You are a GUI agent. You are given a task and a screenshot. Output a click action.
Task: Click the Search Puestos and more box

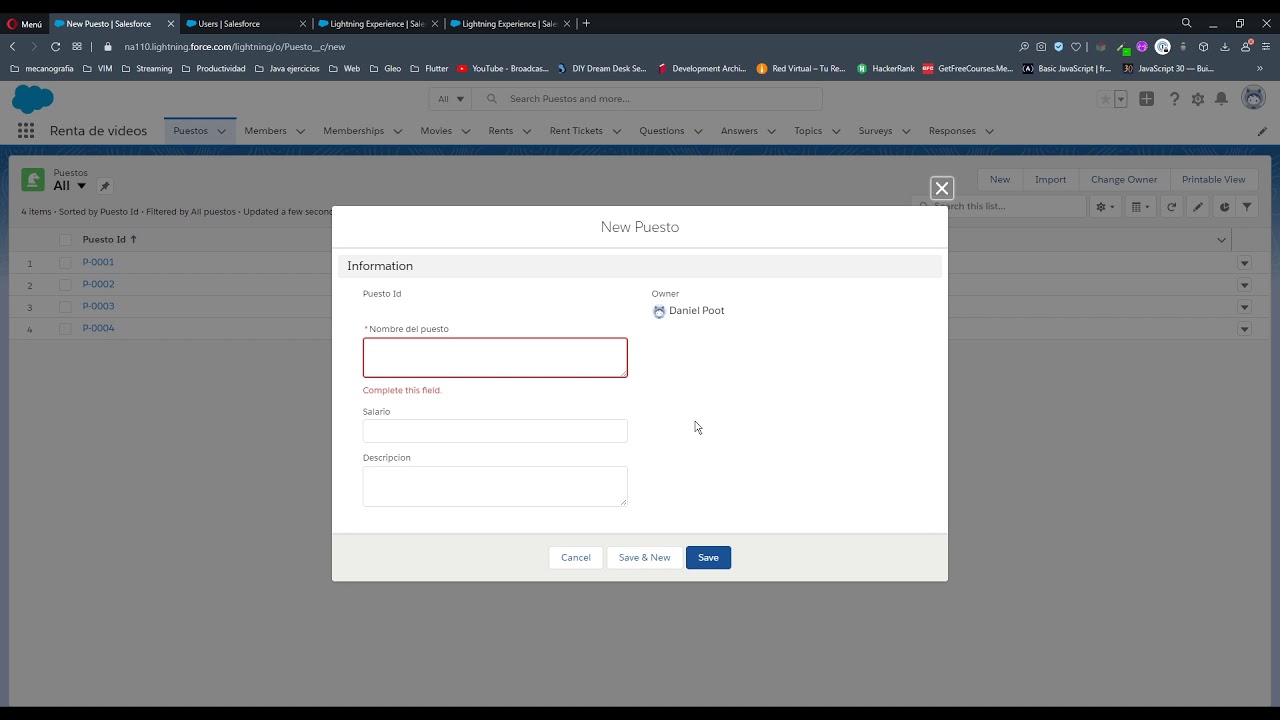pos(647,99)
